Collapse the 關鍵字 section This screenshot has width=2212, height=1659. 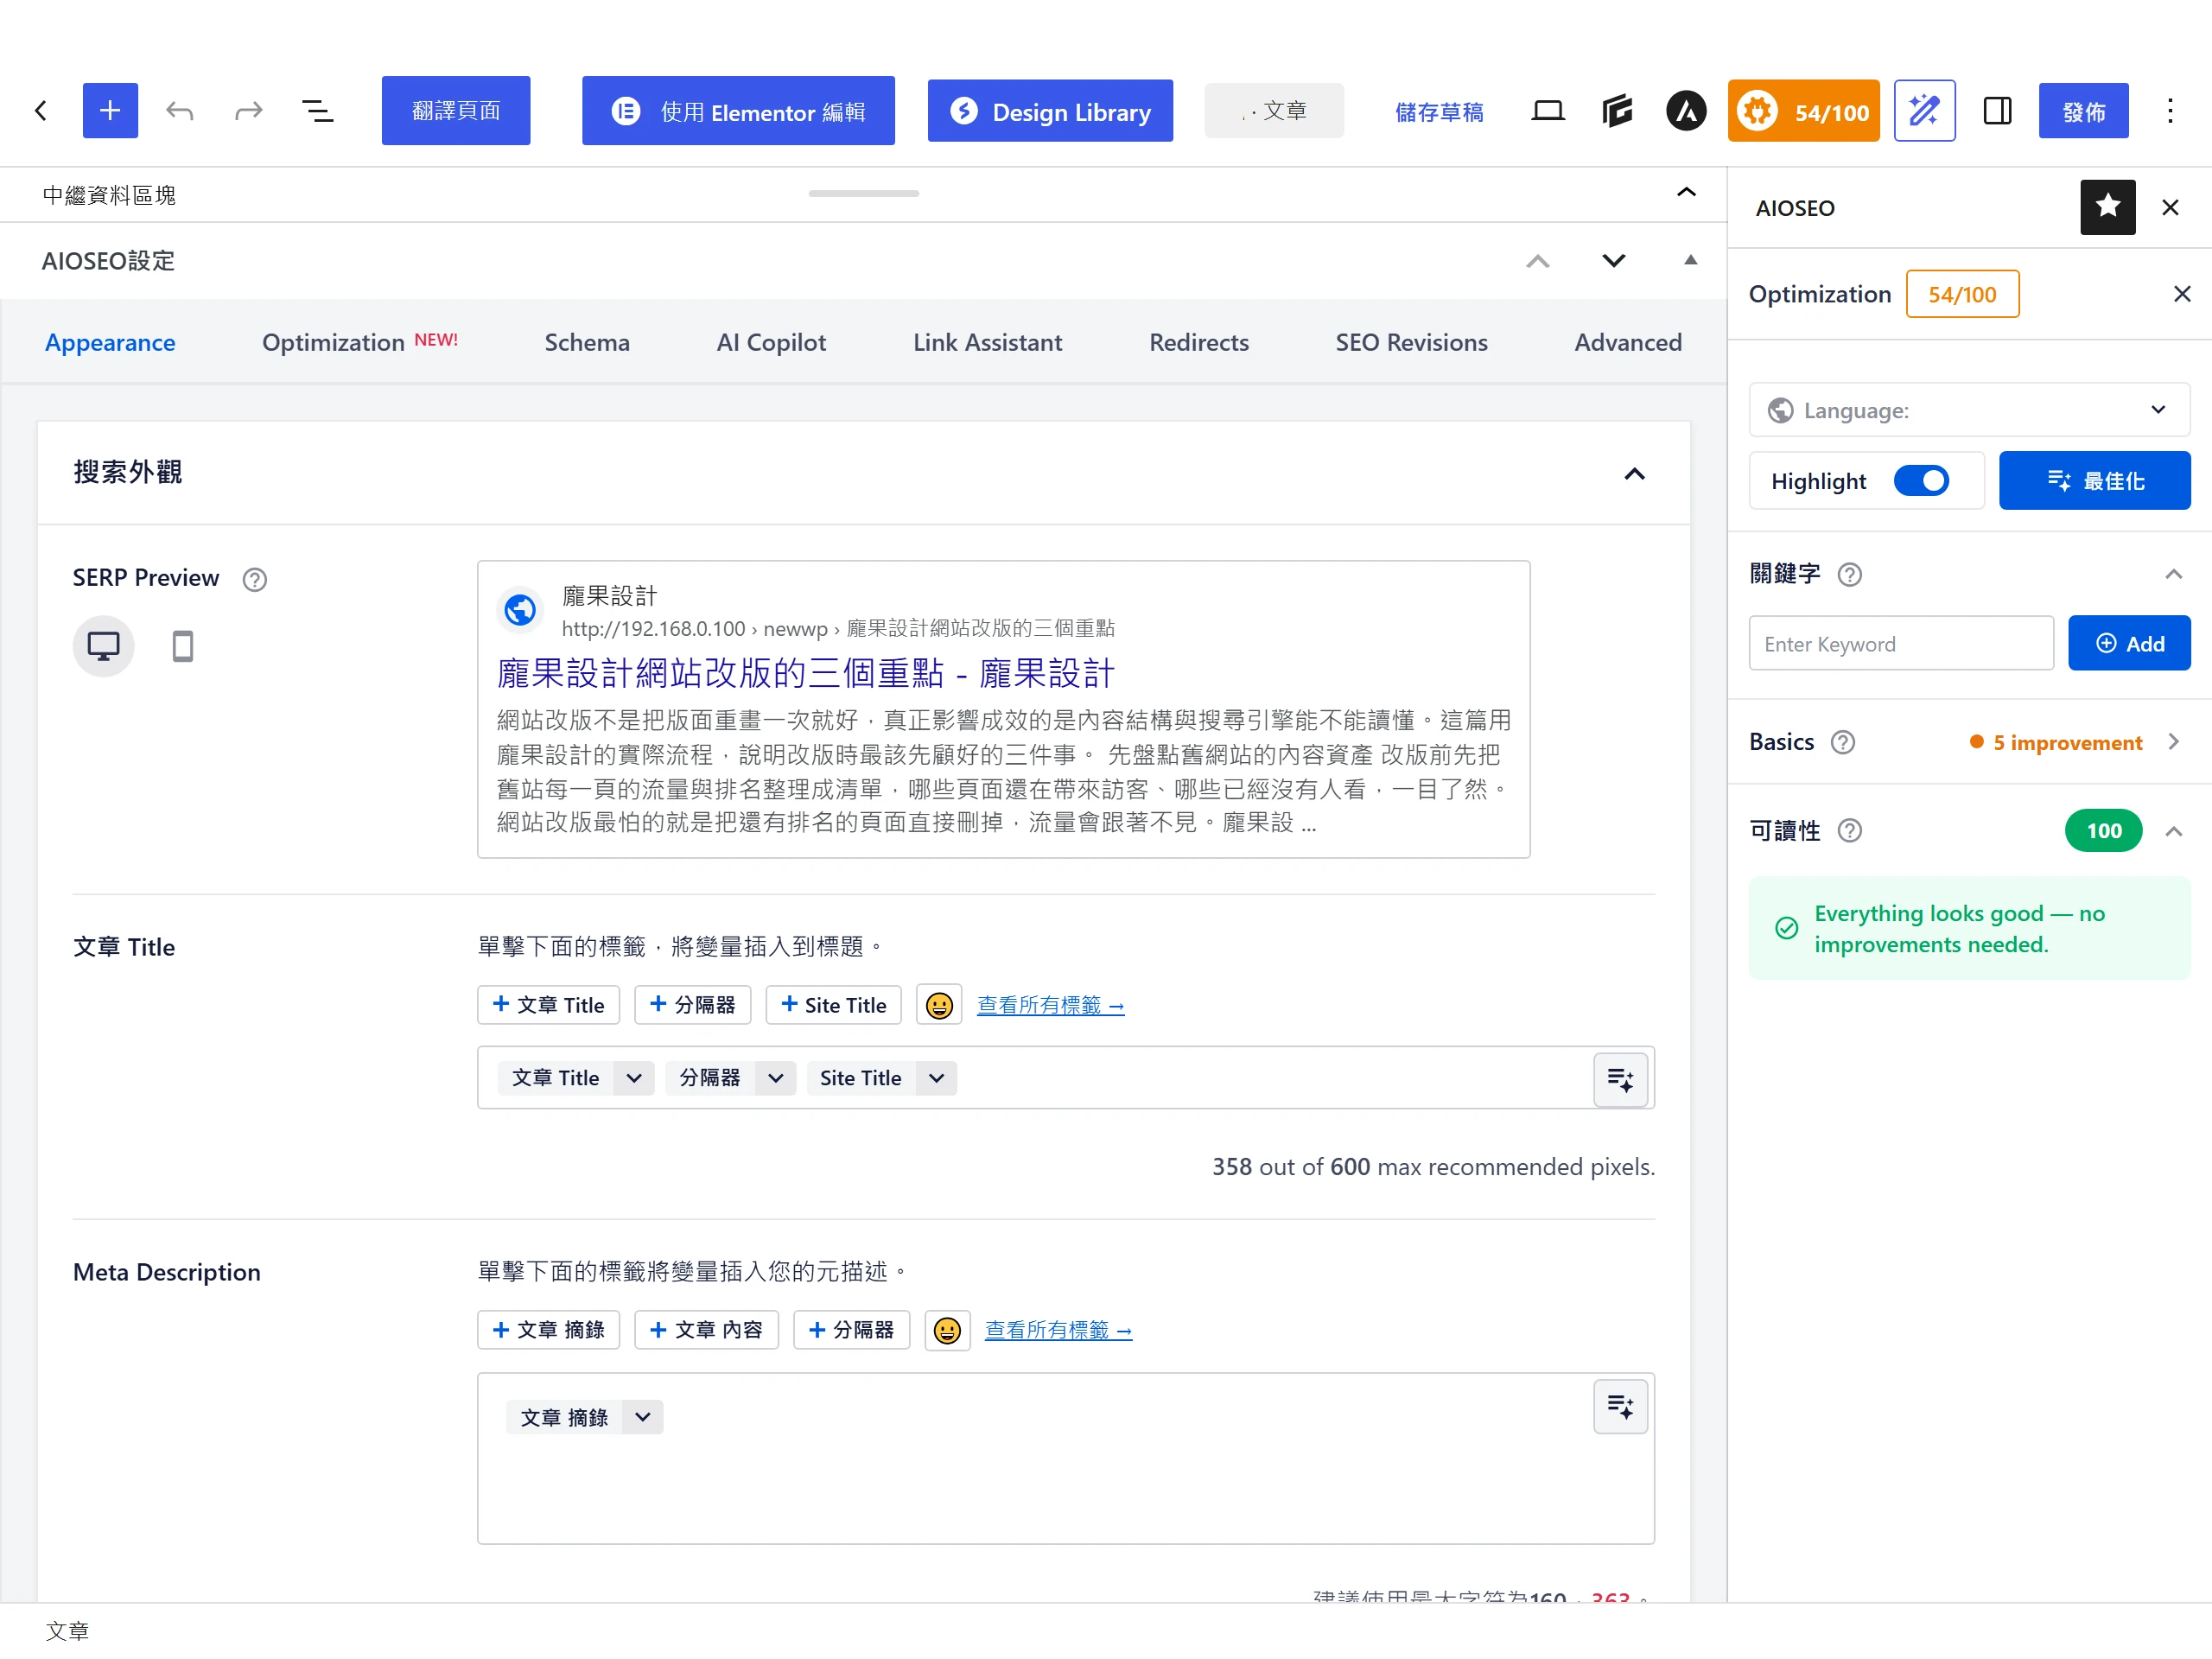click(x=2173, y=574)
